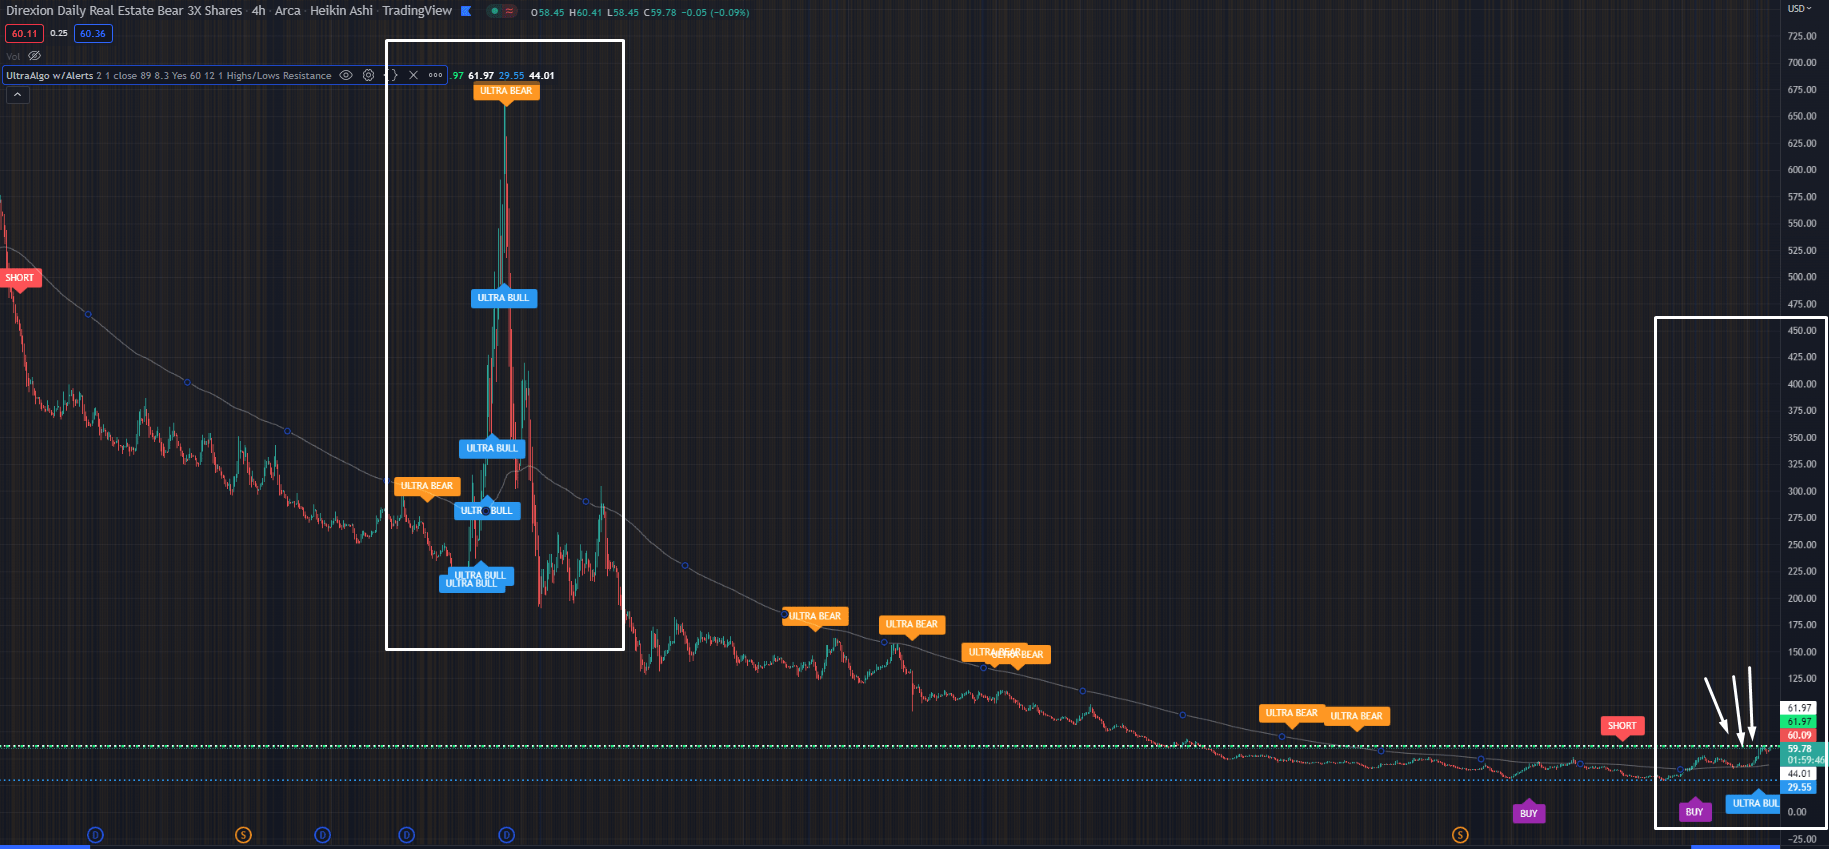Click the 725.00 price scale value
Screen dimensions: 1829x849
1802,36
